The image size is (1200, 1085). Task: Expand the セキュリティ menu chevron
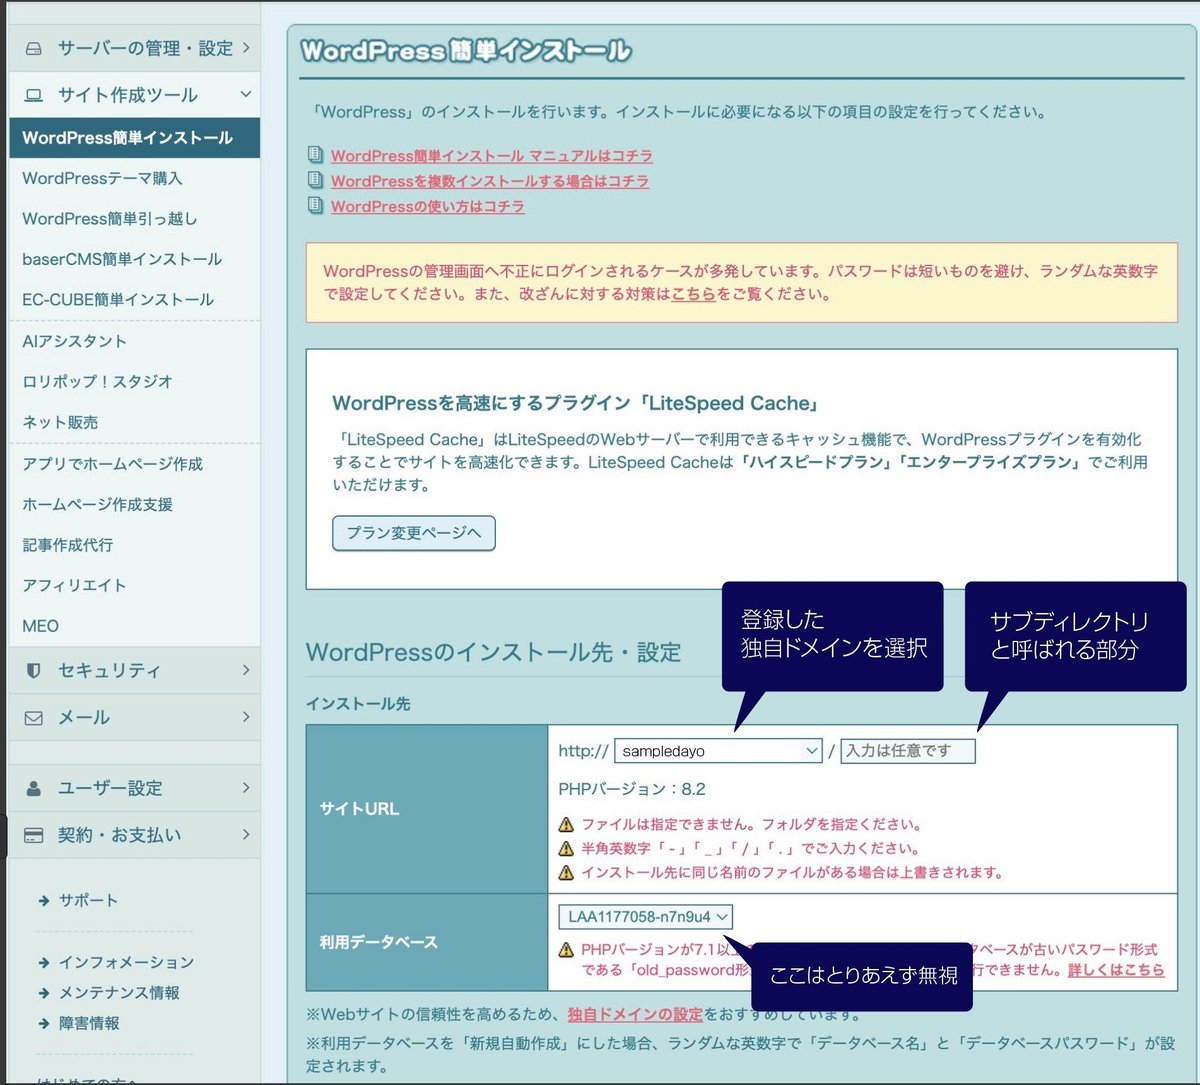(x=246, y=670)
